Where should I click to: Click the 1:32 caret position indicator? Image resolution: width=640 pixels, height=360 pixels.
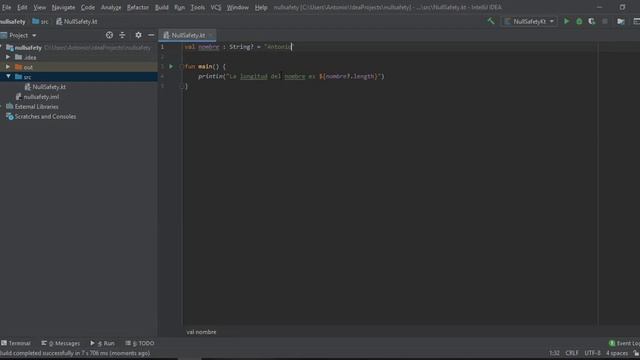pyautogui.click(x=554, y=353)
